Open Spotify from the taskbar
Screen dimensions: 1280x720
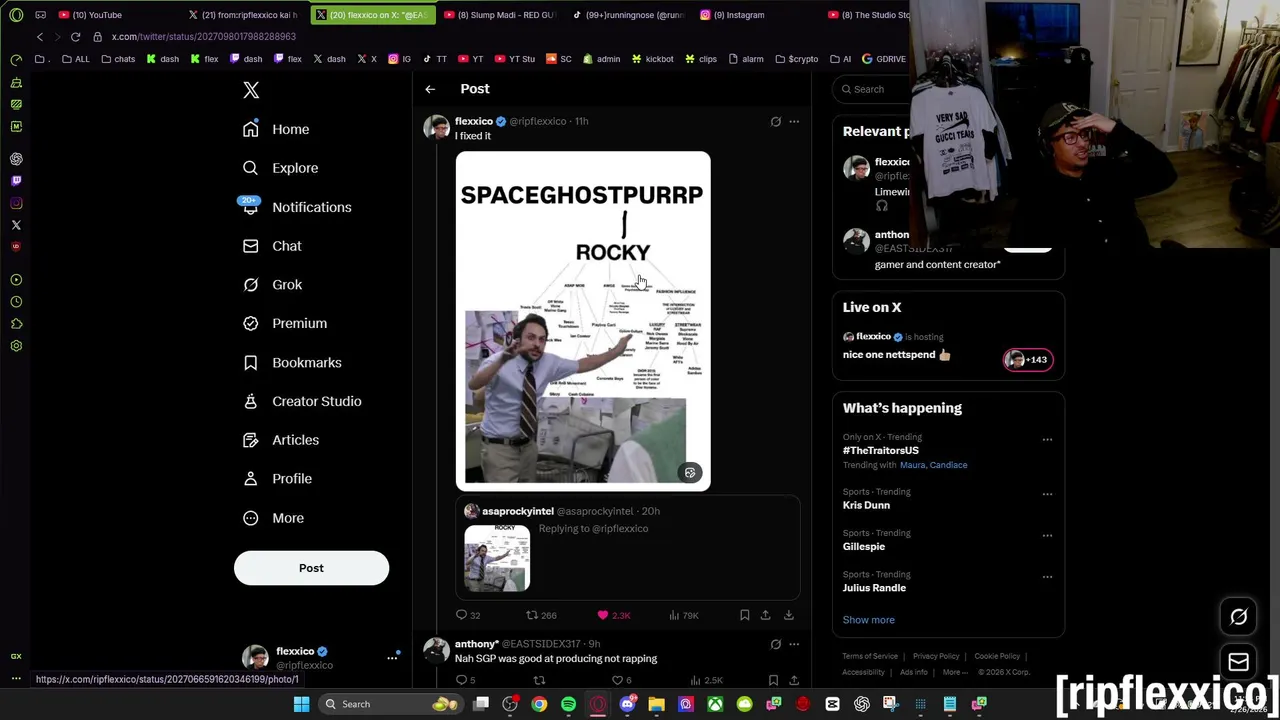pyautogui.click(x=568, y=704)
